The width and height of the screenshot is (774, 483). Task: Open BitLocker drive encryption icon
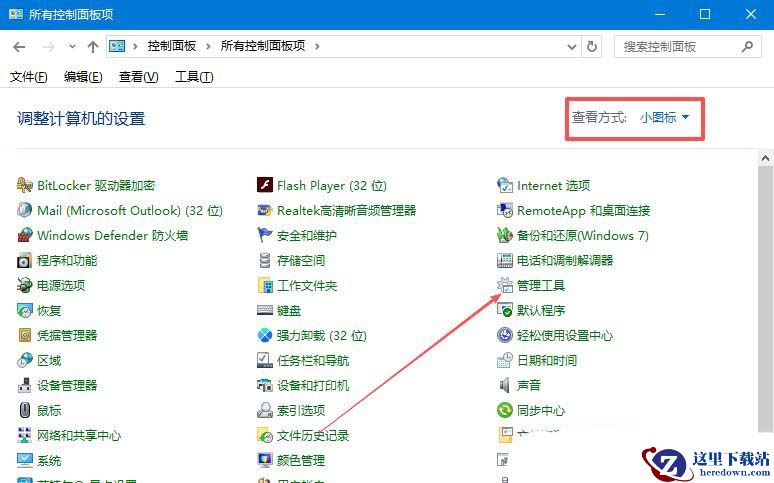24,185
